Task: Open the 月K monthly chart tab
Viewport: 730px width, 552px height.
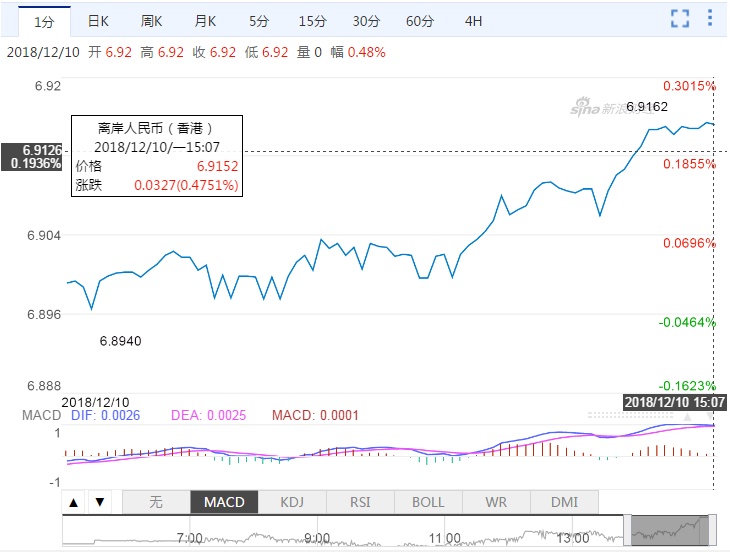Action: click(206, 20)
